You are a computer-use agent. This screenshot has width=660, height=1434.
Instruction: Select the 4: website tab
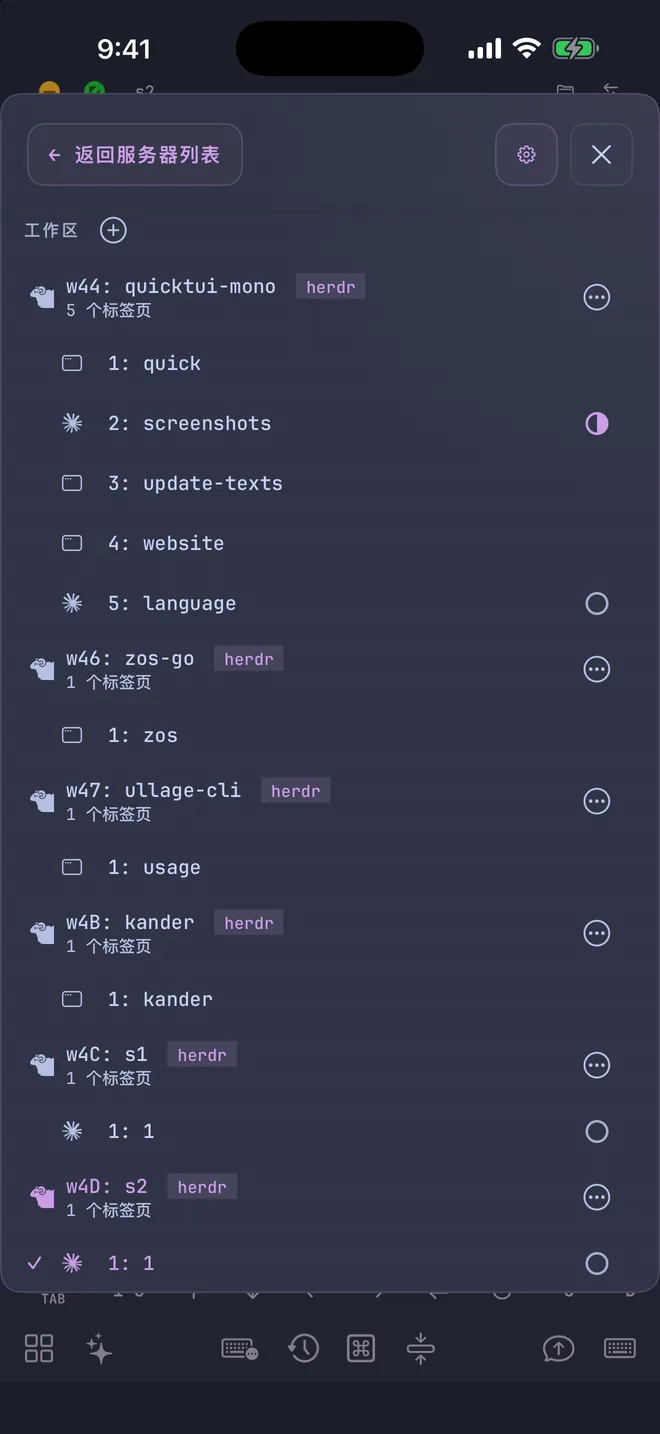pos(330,543)
